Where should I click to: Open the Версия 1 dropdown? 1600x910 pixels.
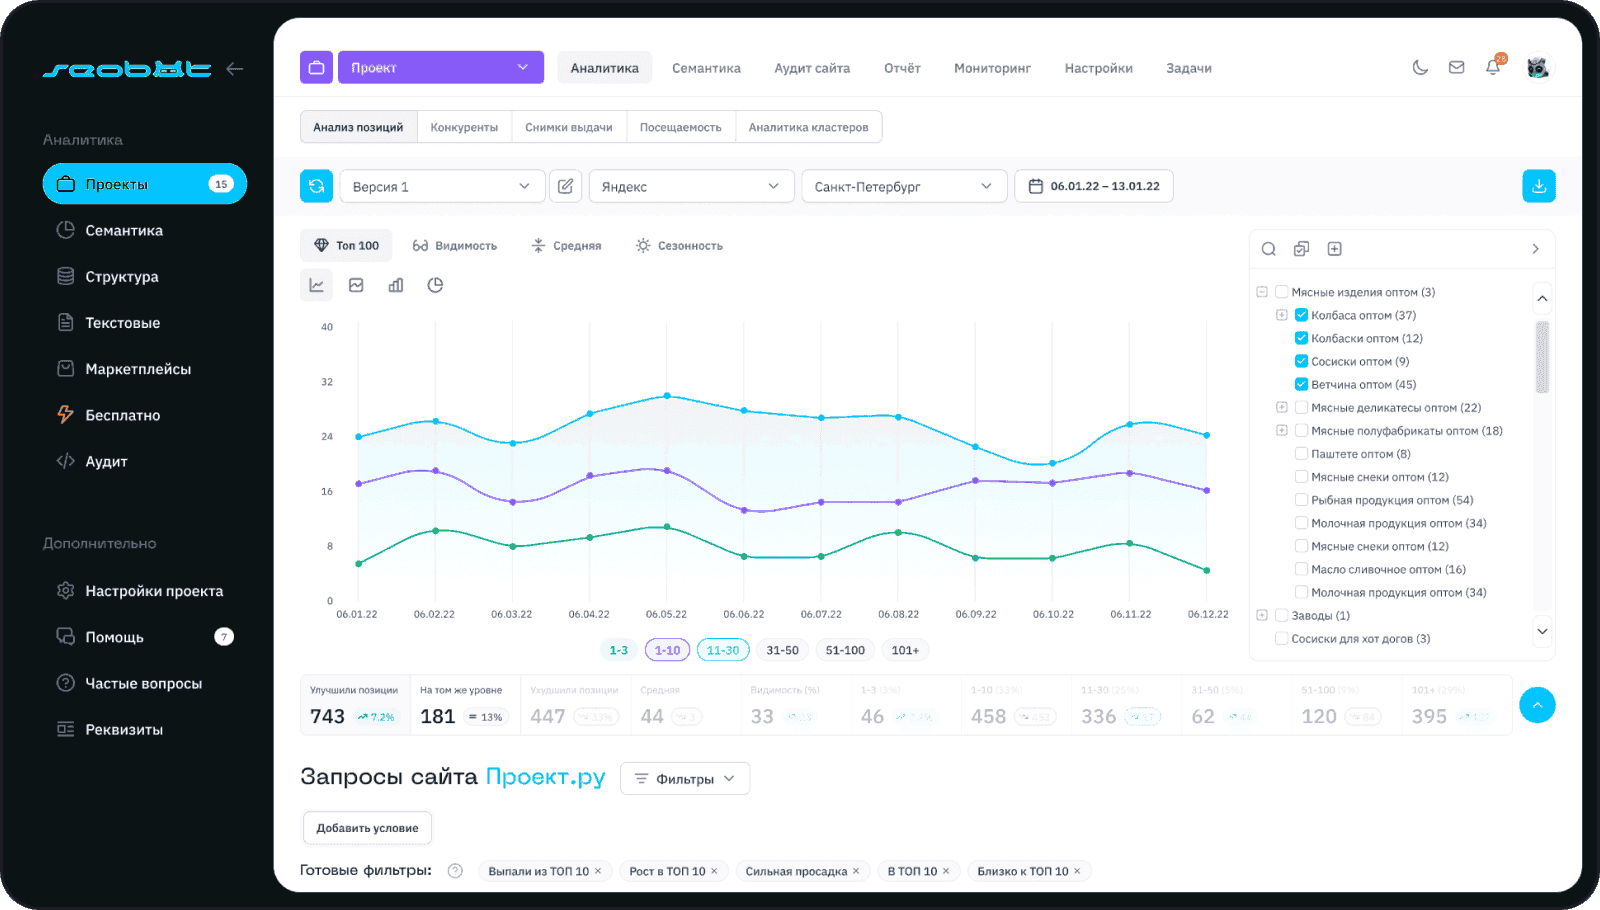(x=443, y=186)
